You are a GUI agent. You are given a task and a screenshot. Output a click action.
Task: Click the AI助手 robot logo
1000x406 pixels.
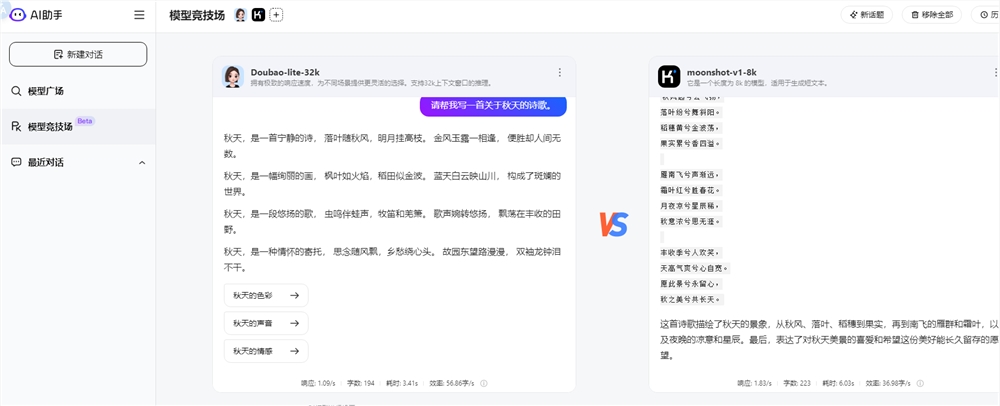click(18, 15)
